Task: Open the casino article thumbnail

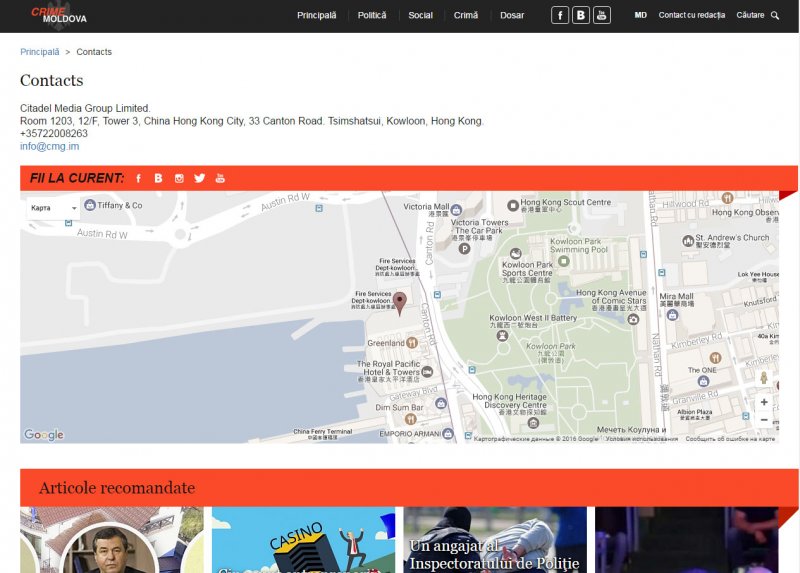Action: 304,540
